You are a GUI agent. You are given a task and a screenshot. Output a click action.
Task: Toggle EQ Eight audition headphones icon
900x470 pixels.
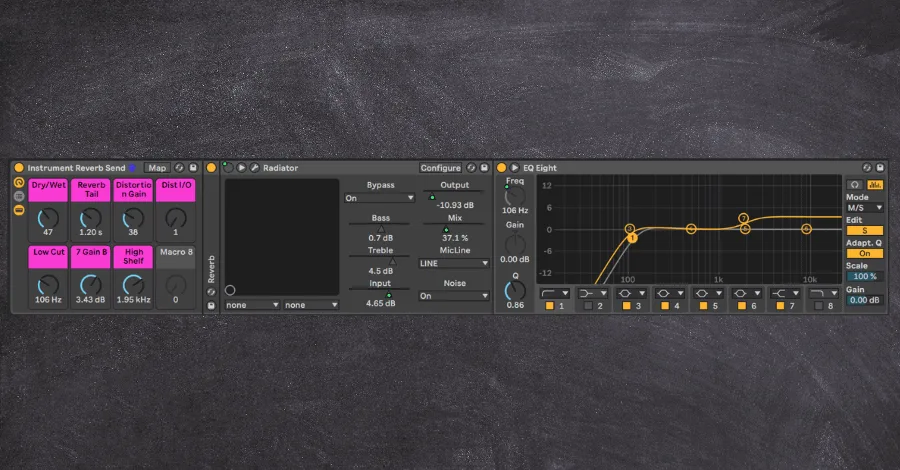click(855, 185)
